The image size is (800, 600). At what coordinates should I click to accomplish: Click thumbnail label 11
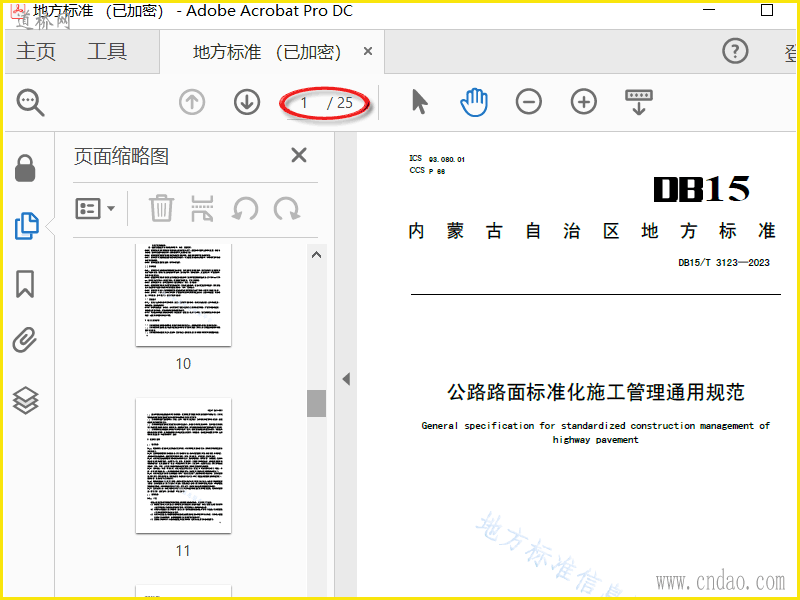183,551
